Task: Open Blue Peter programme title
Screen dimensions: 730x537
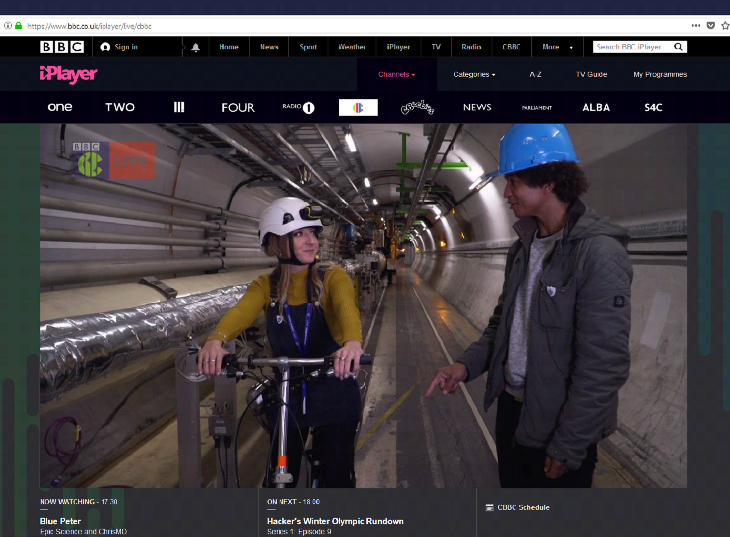Action: pyautogui.click(x=61, y=521)
